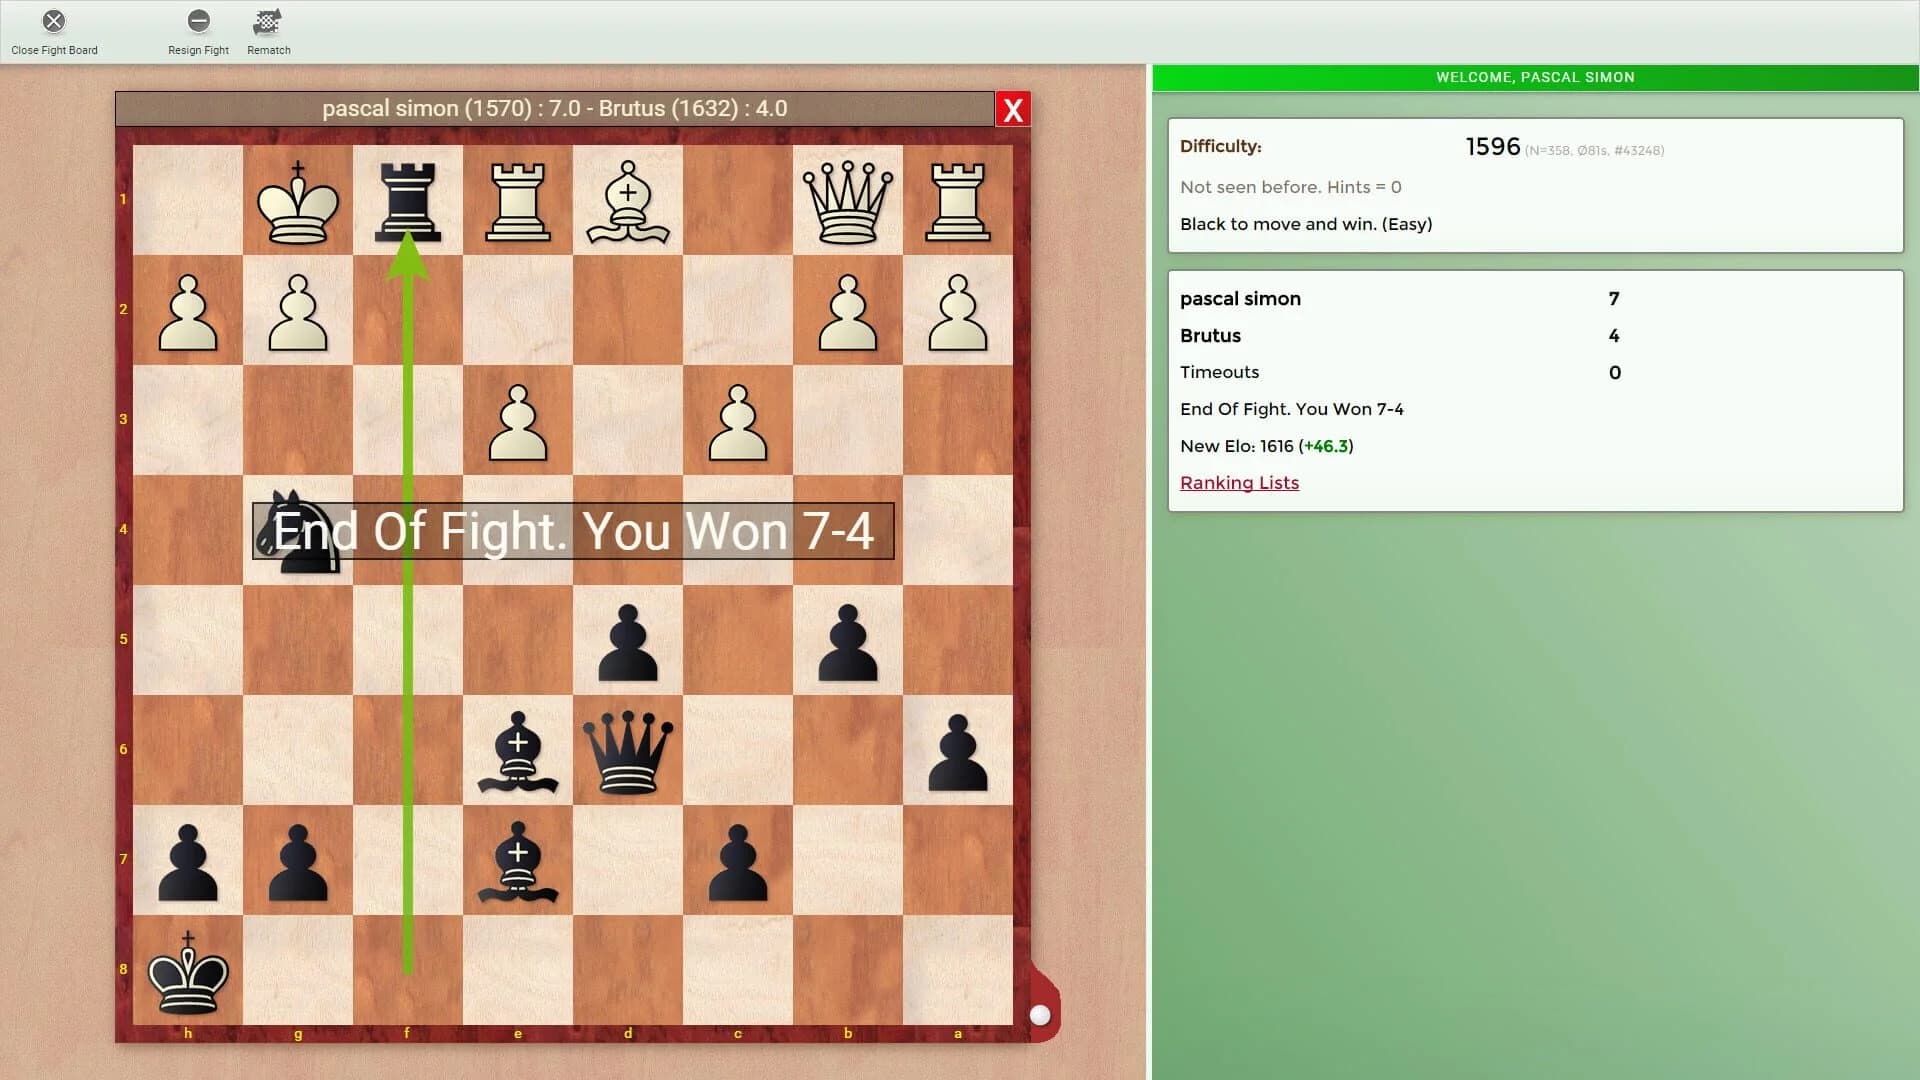
Task: Click the green move arrow on the board
Action: (410, 700)
